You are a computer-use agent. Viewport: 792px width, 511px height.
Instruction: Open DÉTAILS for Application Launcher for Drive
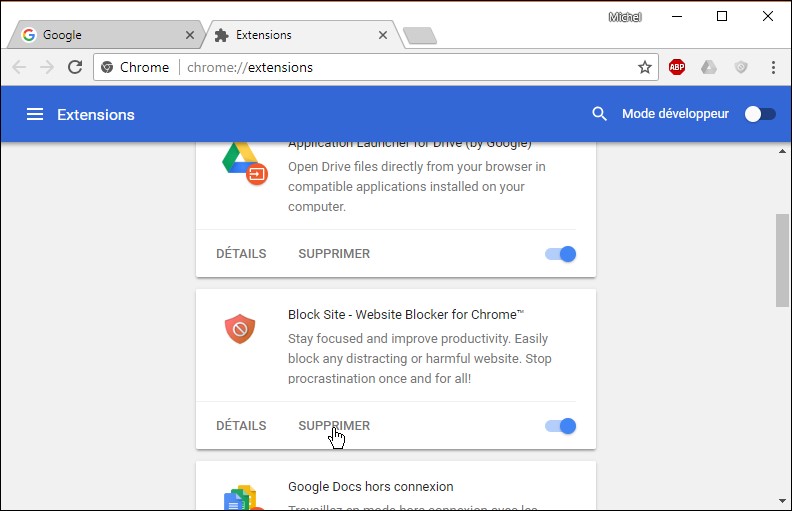coord(241,254)
